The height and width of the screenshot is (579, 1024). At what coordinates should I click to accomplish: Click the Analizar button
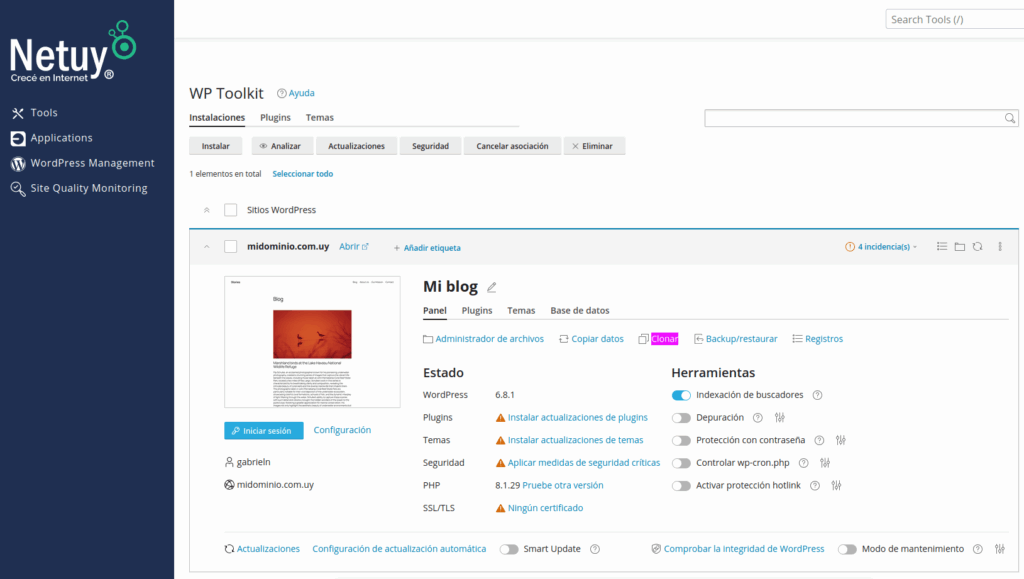click(281, 146)
